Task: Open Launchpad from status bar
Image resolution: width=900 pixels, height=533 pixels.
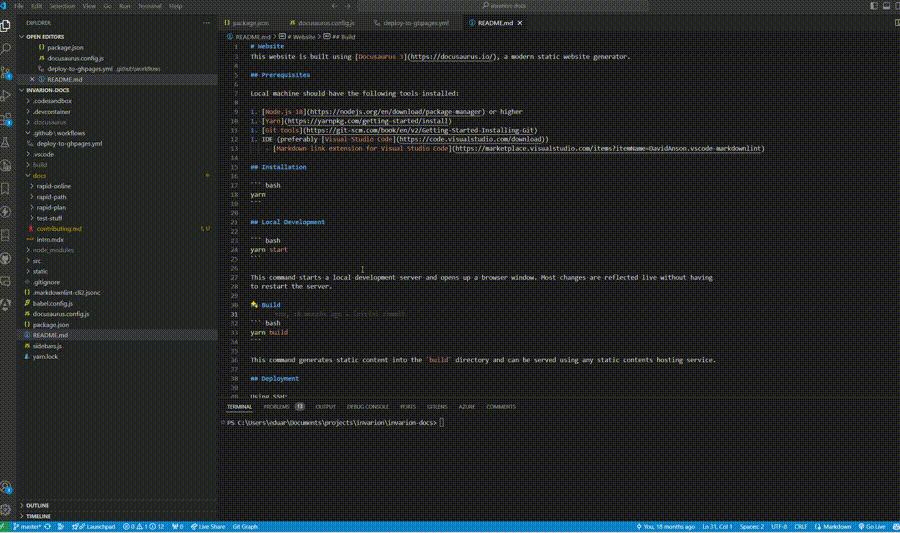Action: point(94,527)
